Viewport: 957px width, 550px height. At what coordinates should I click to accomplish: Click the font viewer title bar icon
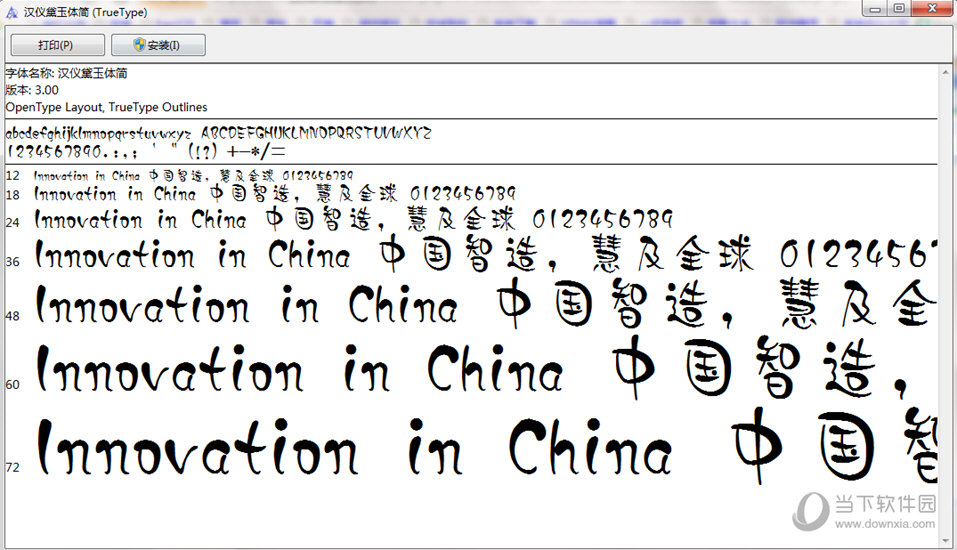tap(11, 12)
